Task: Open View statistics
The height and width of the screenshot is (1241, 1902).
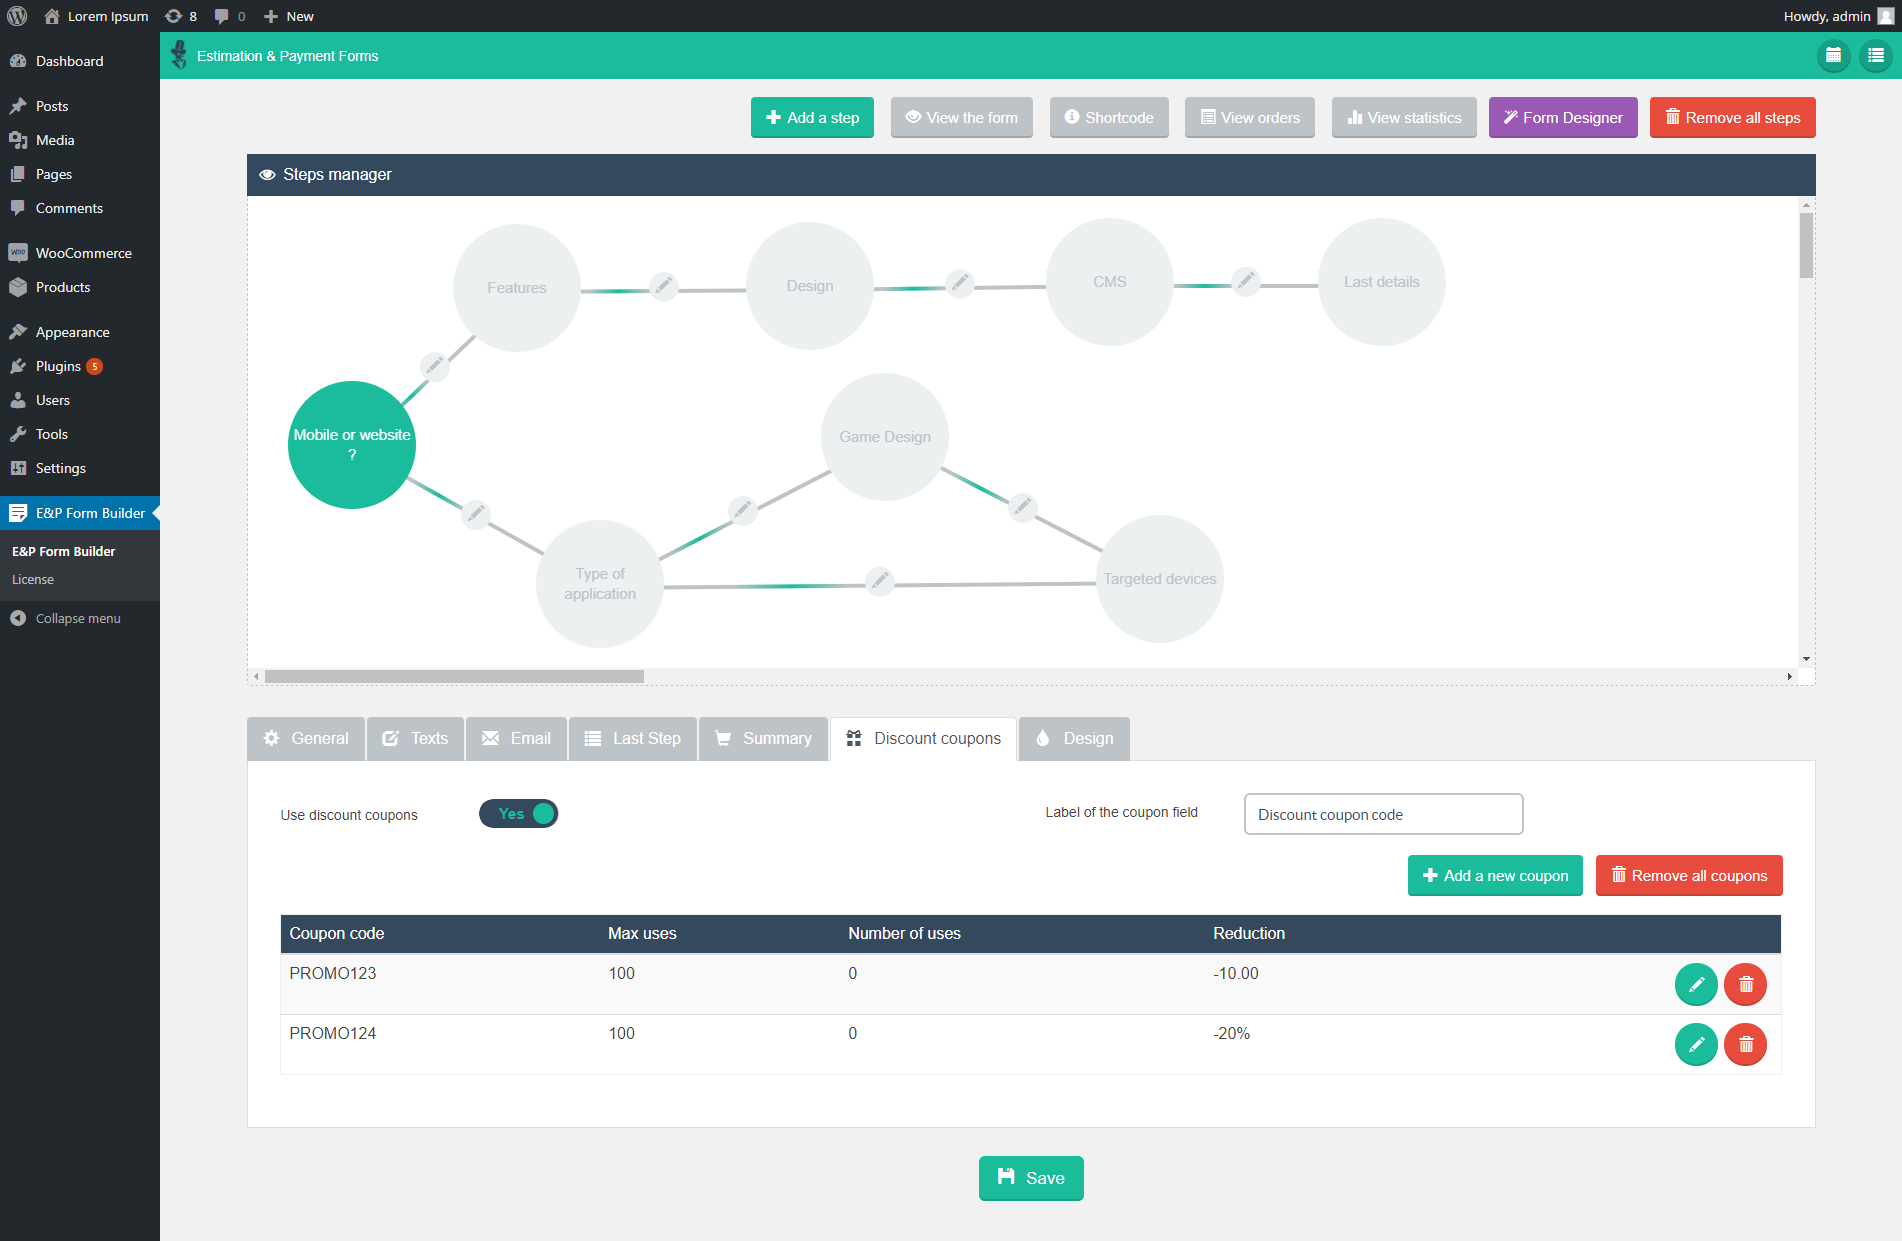Action: [x=1403, y=117]
